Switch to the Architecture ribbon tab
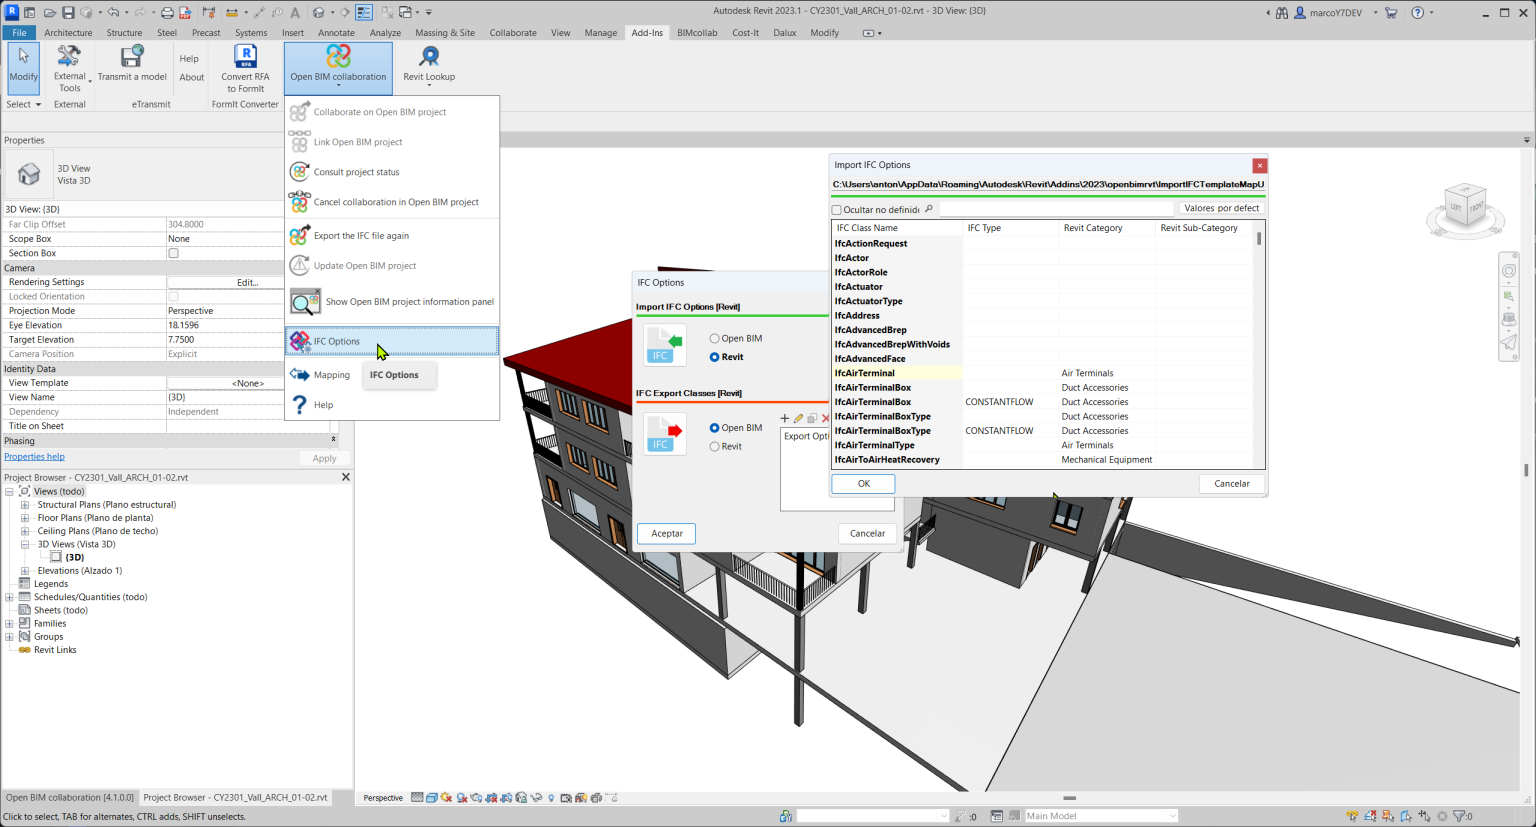This screenshot has width=1536, height=827. 68,32
